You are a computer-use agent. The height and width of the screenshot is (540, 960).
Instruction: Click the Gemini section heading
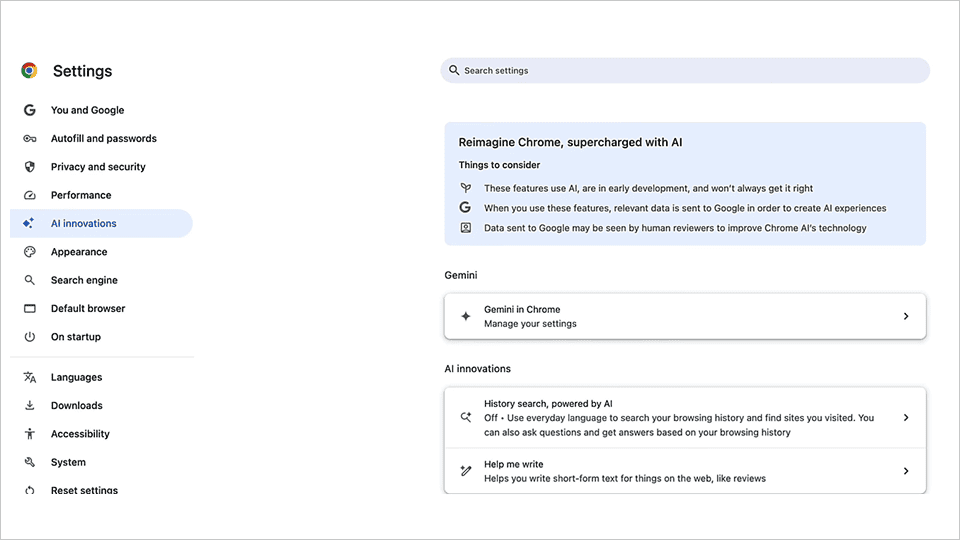click(460, 275)
